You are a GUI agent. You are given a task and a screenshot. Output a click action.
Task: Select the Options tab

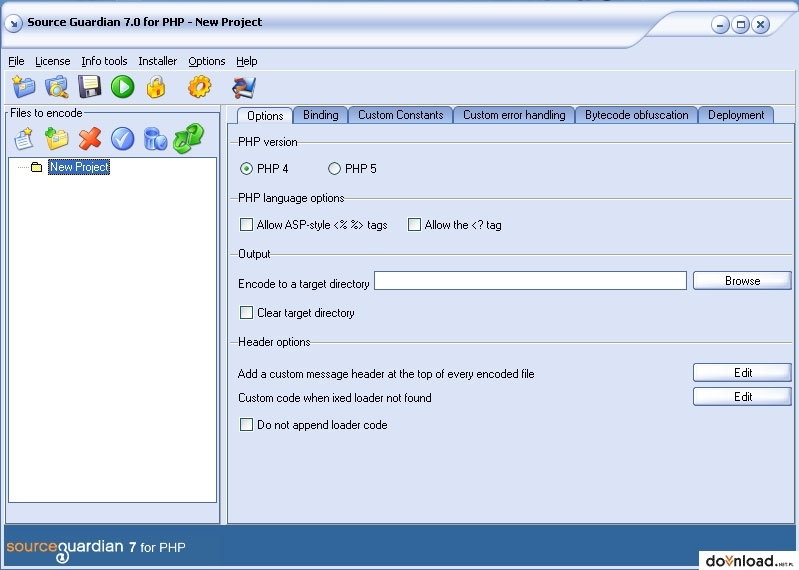pos(265,116)
